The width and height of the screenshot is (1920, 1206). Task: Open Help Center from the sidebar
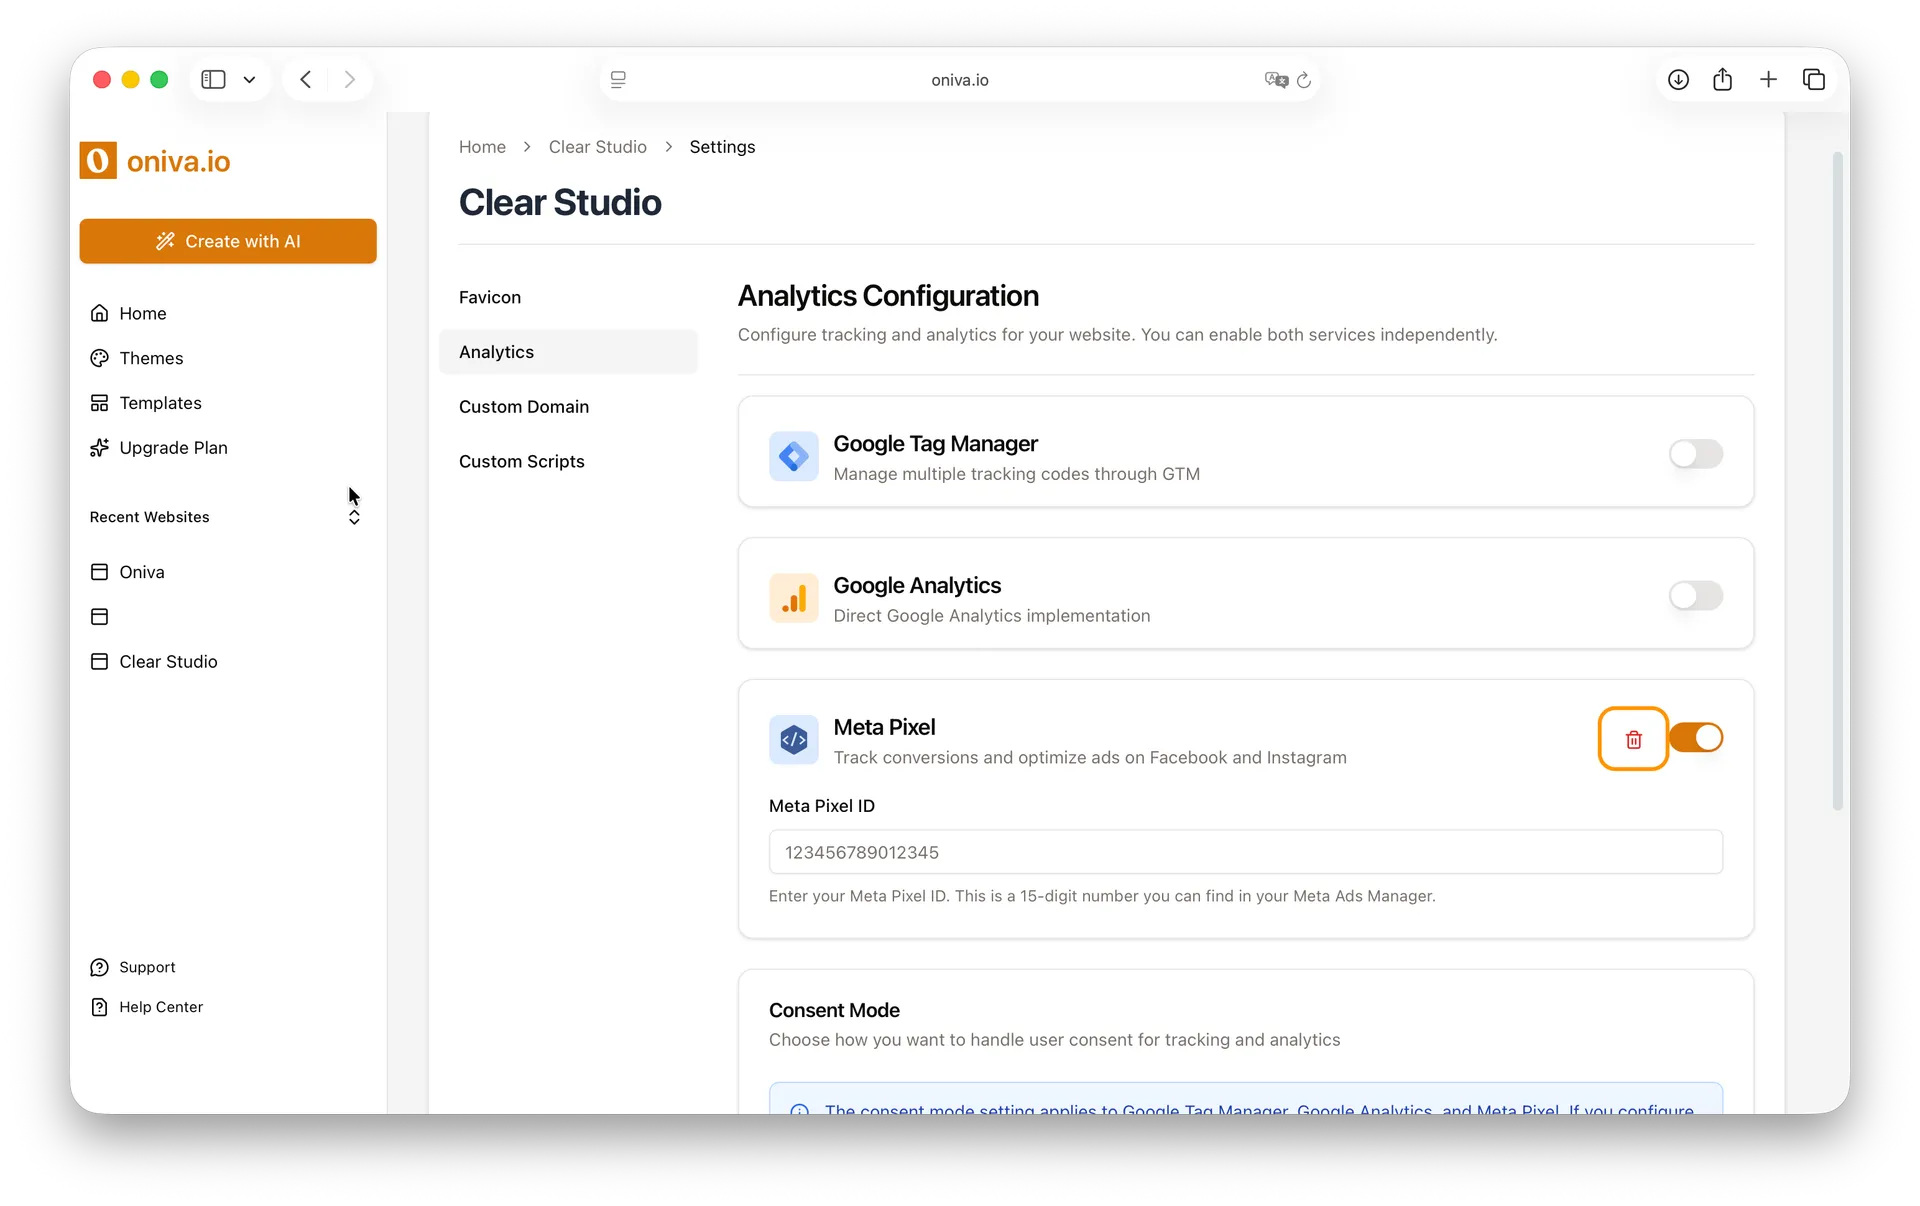160,1007
